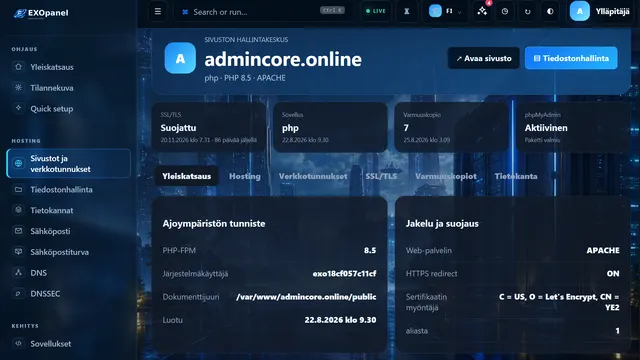Switch to the Varmuuskopiot tab
This screenshot has height=360, width=640.
point(446,176)
